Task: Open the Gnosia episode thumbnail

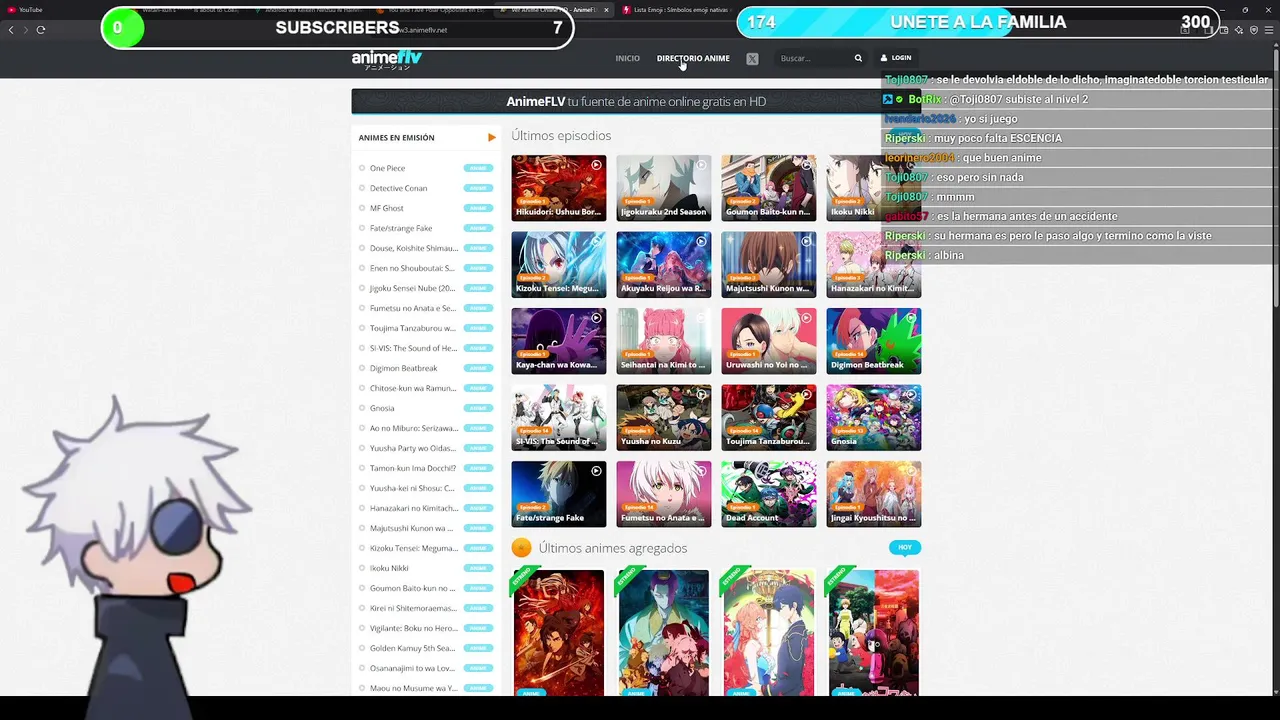Action: coord(873,417)
